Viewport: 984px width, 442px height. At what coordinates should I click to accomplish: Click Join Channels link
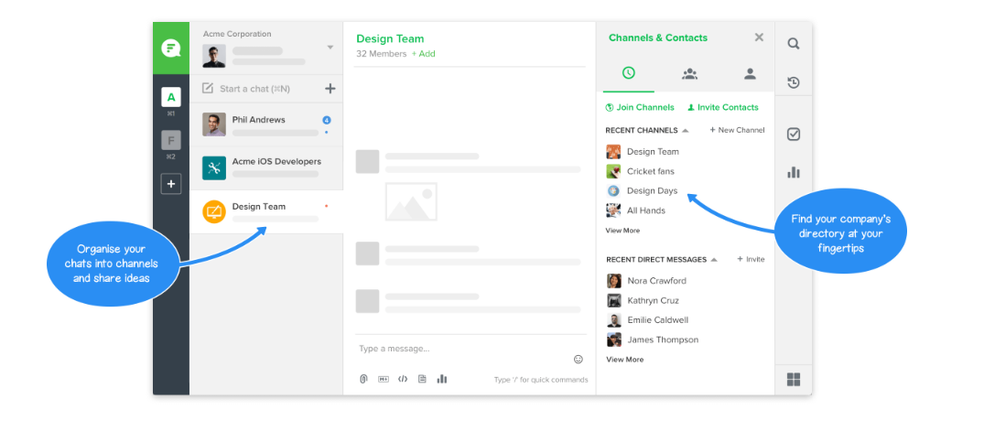coord(639,107)
